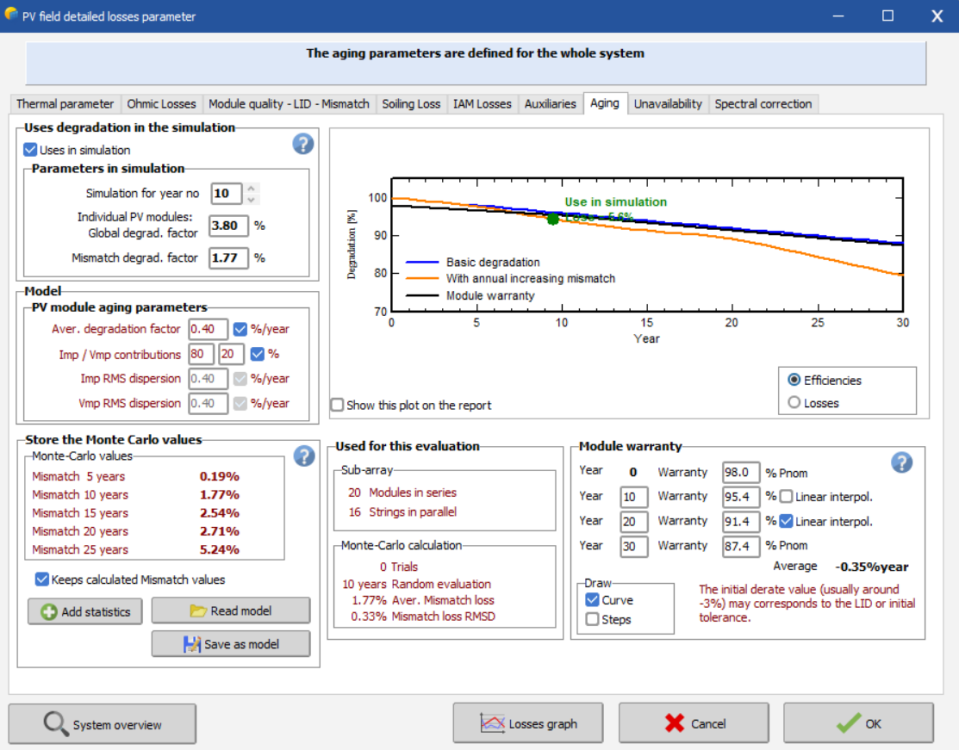Open the Losses graph
Viewport: 959px width, 750px height.
pos(530,723)
